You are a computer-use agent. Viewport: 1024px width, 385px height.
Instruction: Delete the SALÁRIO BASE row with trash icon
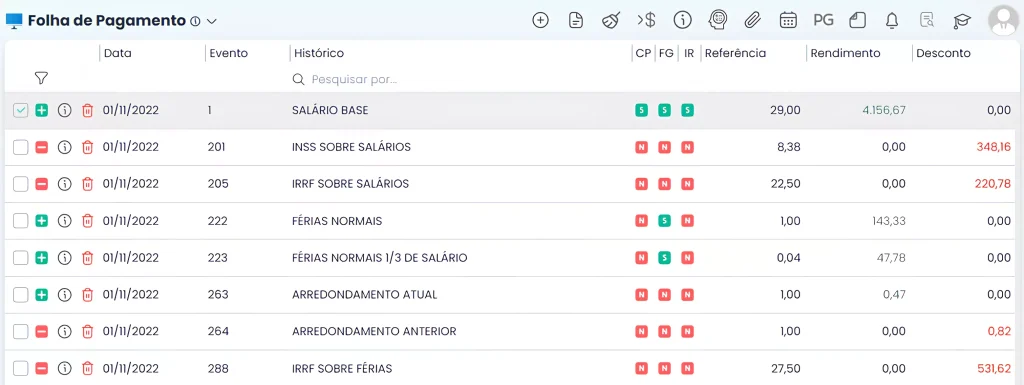[x=87, y=111]
